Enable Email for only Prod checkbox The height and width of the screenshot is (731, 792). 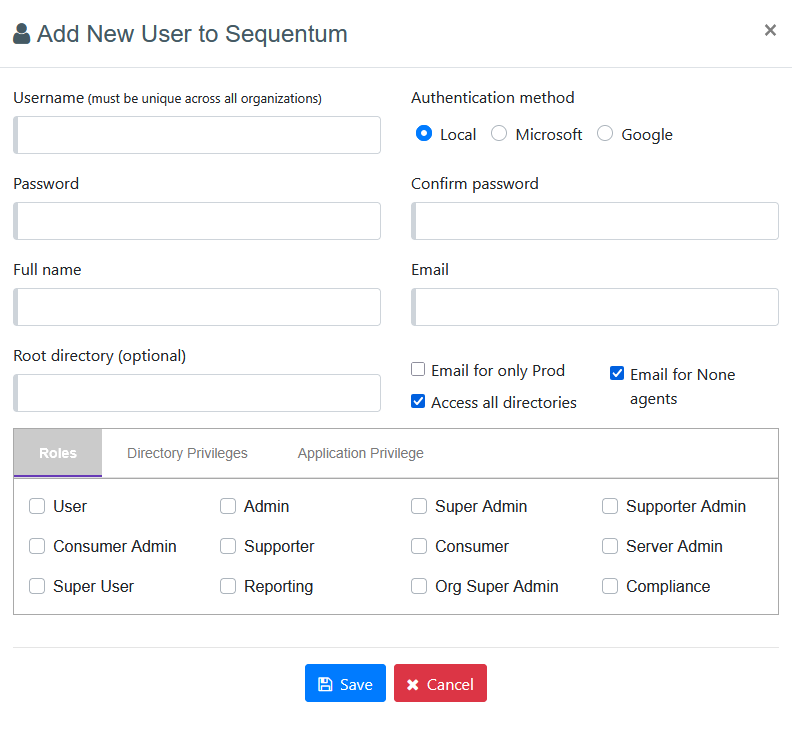point(419,370)
